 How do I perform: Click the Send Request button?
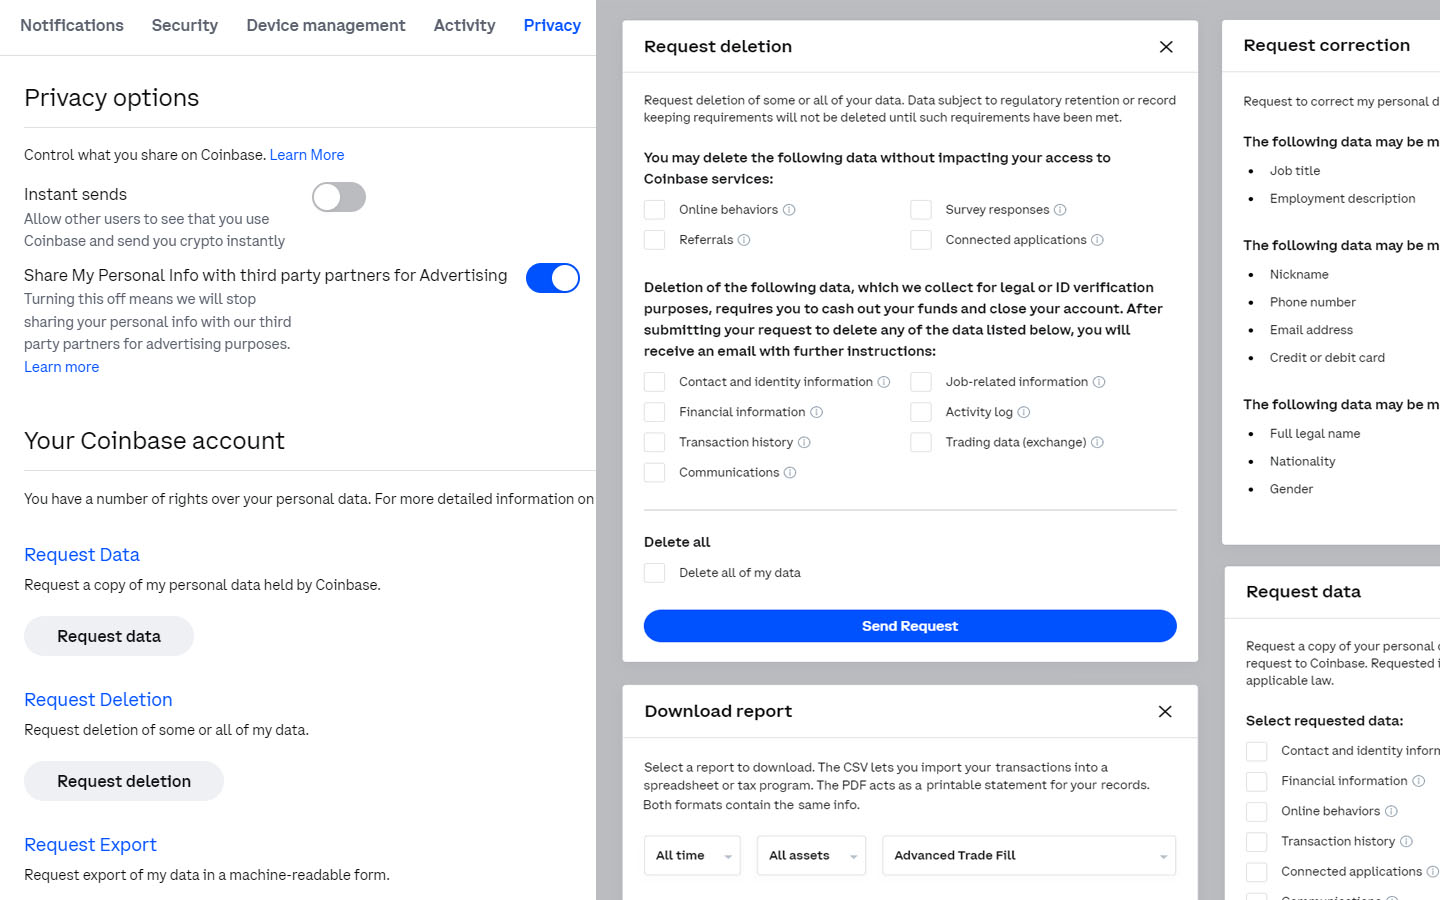[910, 626]
